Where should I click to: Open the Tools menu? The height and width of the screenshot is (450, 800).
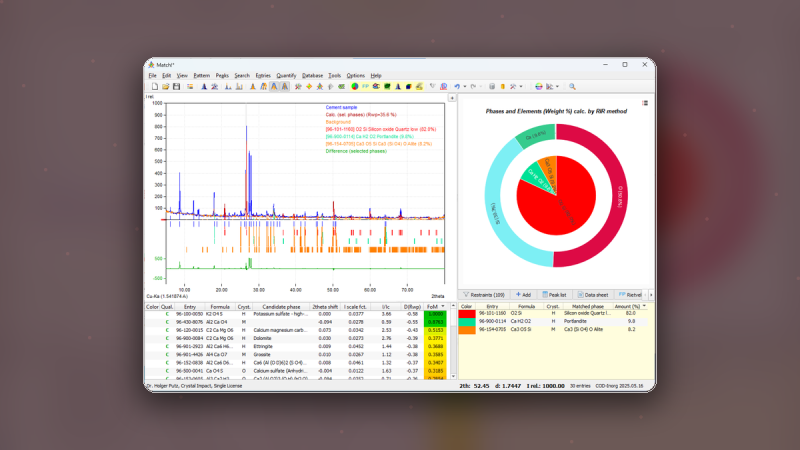[334, 76]
